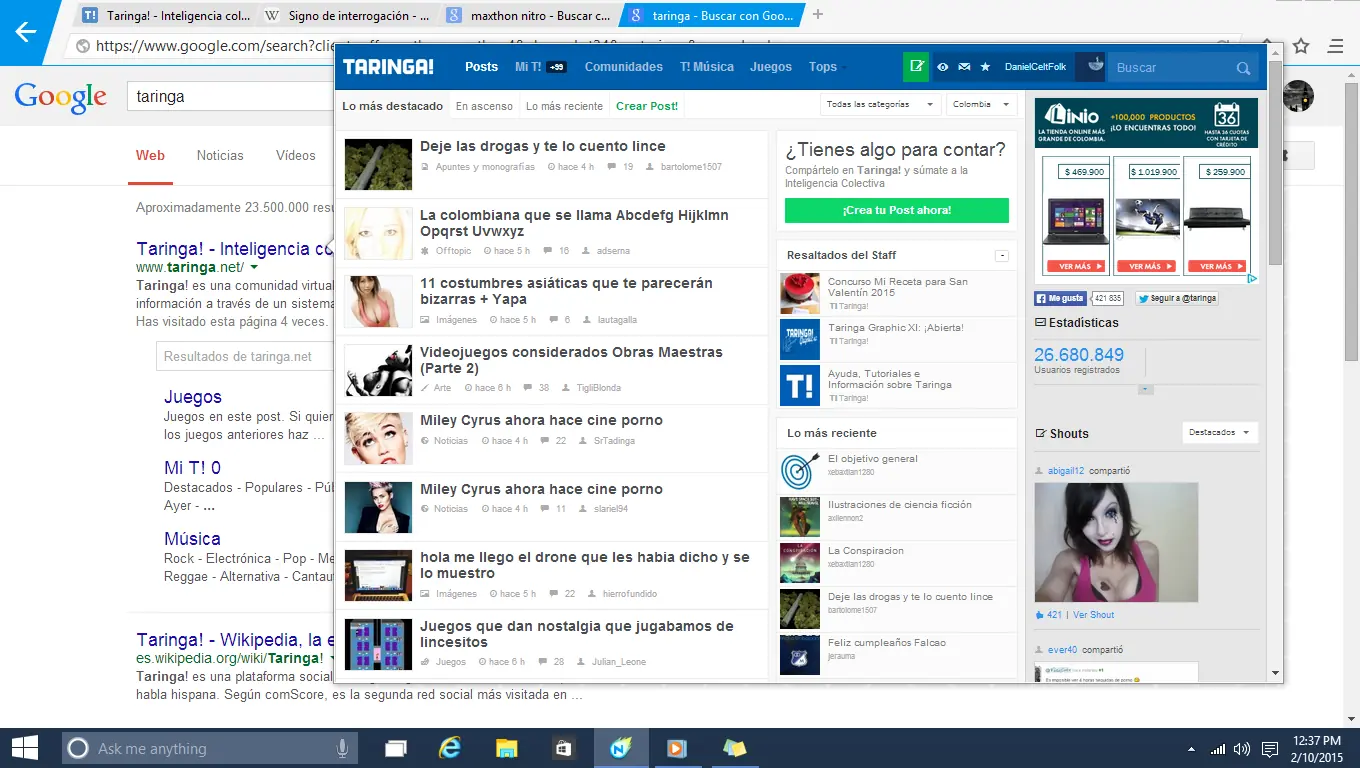Open the Todas las categorías dropdown

[881, 104]
